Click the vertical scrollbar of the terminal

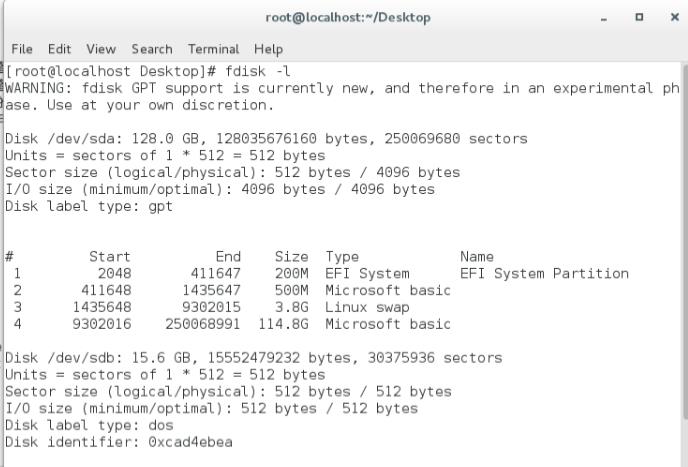click(684, 241)
